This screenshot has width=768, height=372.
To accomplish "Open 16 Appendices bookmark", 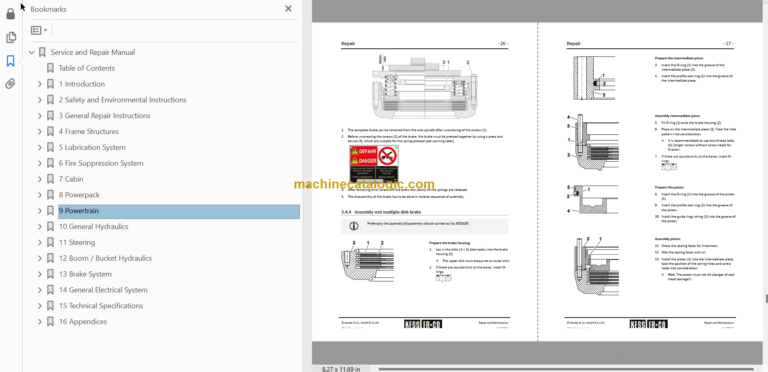I will pyautogui.click(x=83, y=322).
